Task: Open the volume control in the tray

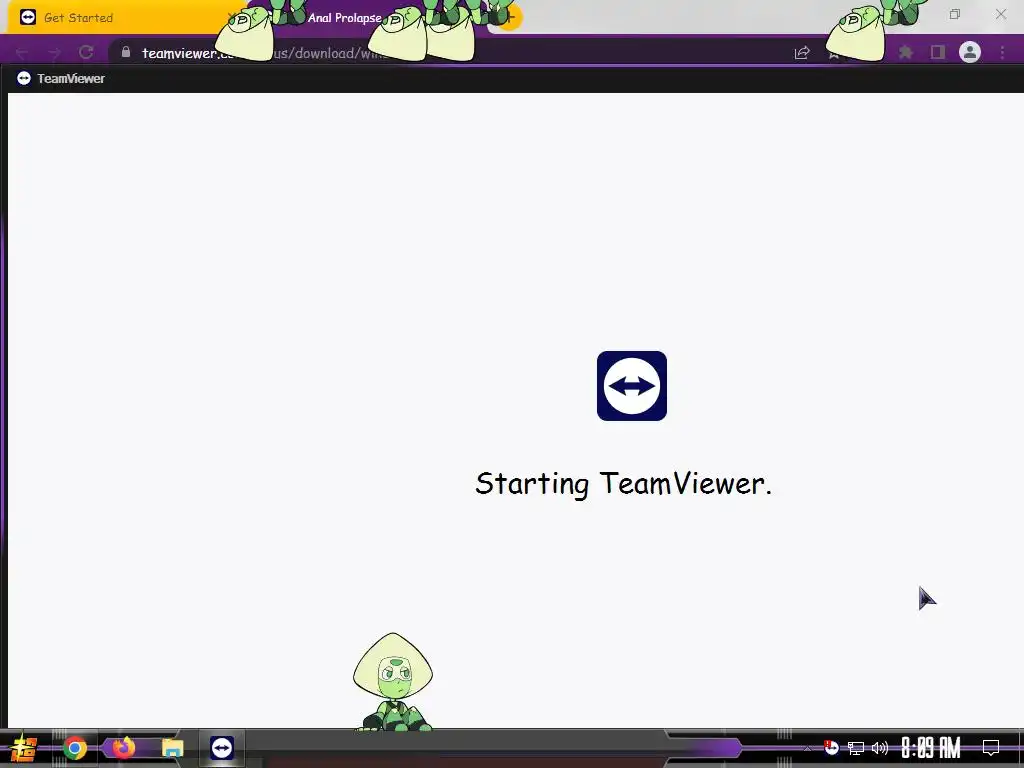Action: pyautogui.click(x=880, y=748)
